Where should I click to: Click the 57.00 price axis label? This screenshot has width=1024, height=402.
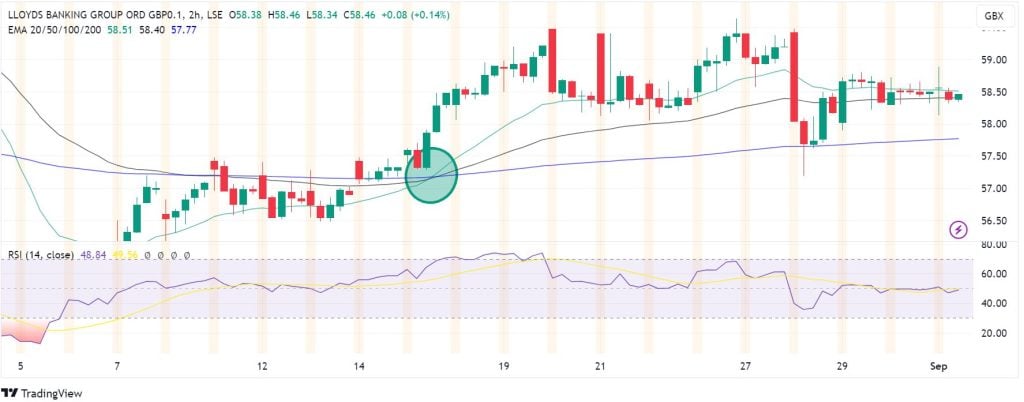pos(991,189)
